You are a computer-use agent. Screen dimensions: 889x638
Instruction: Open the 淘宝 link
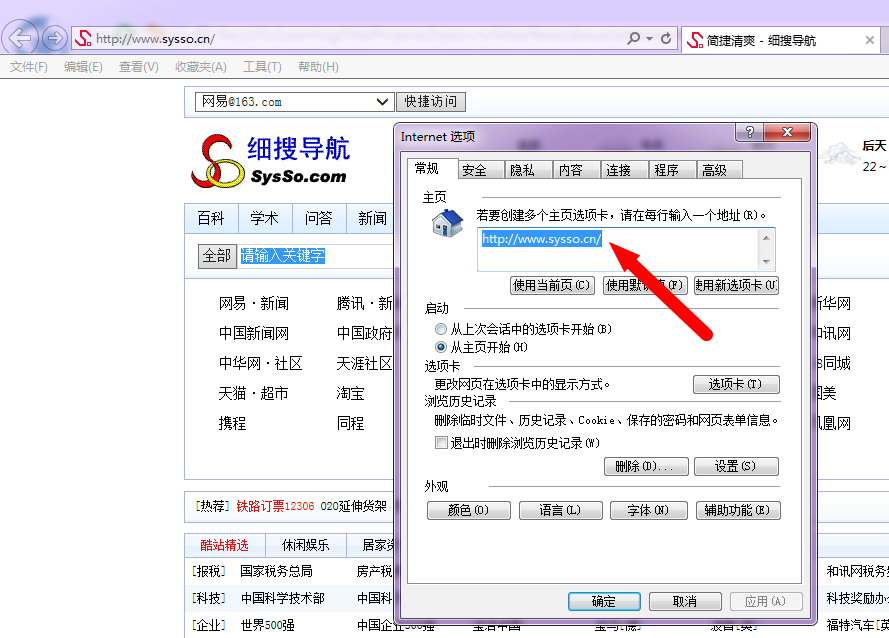click(350, 394)
